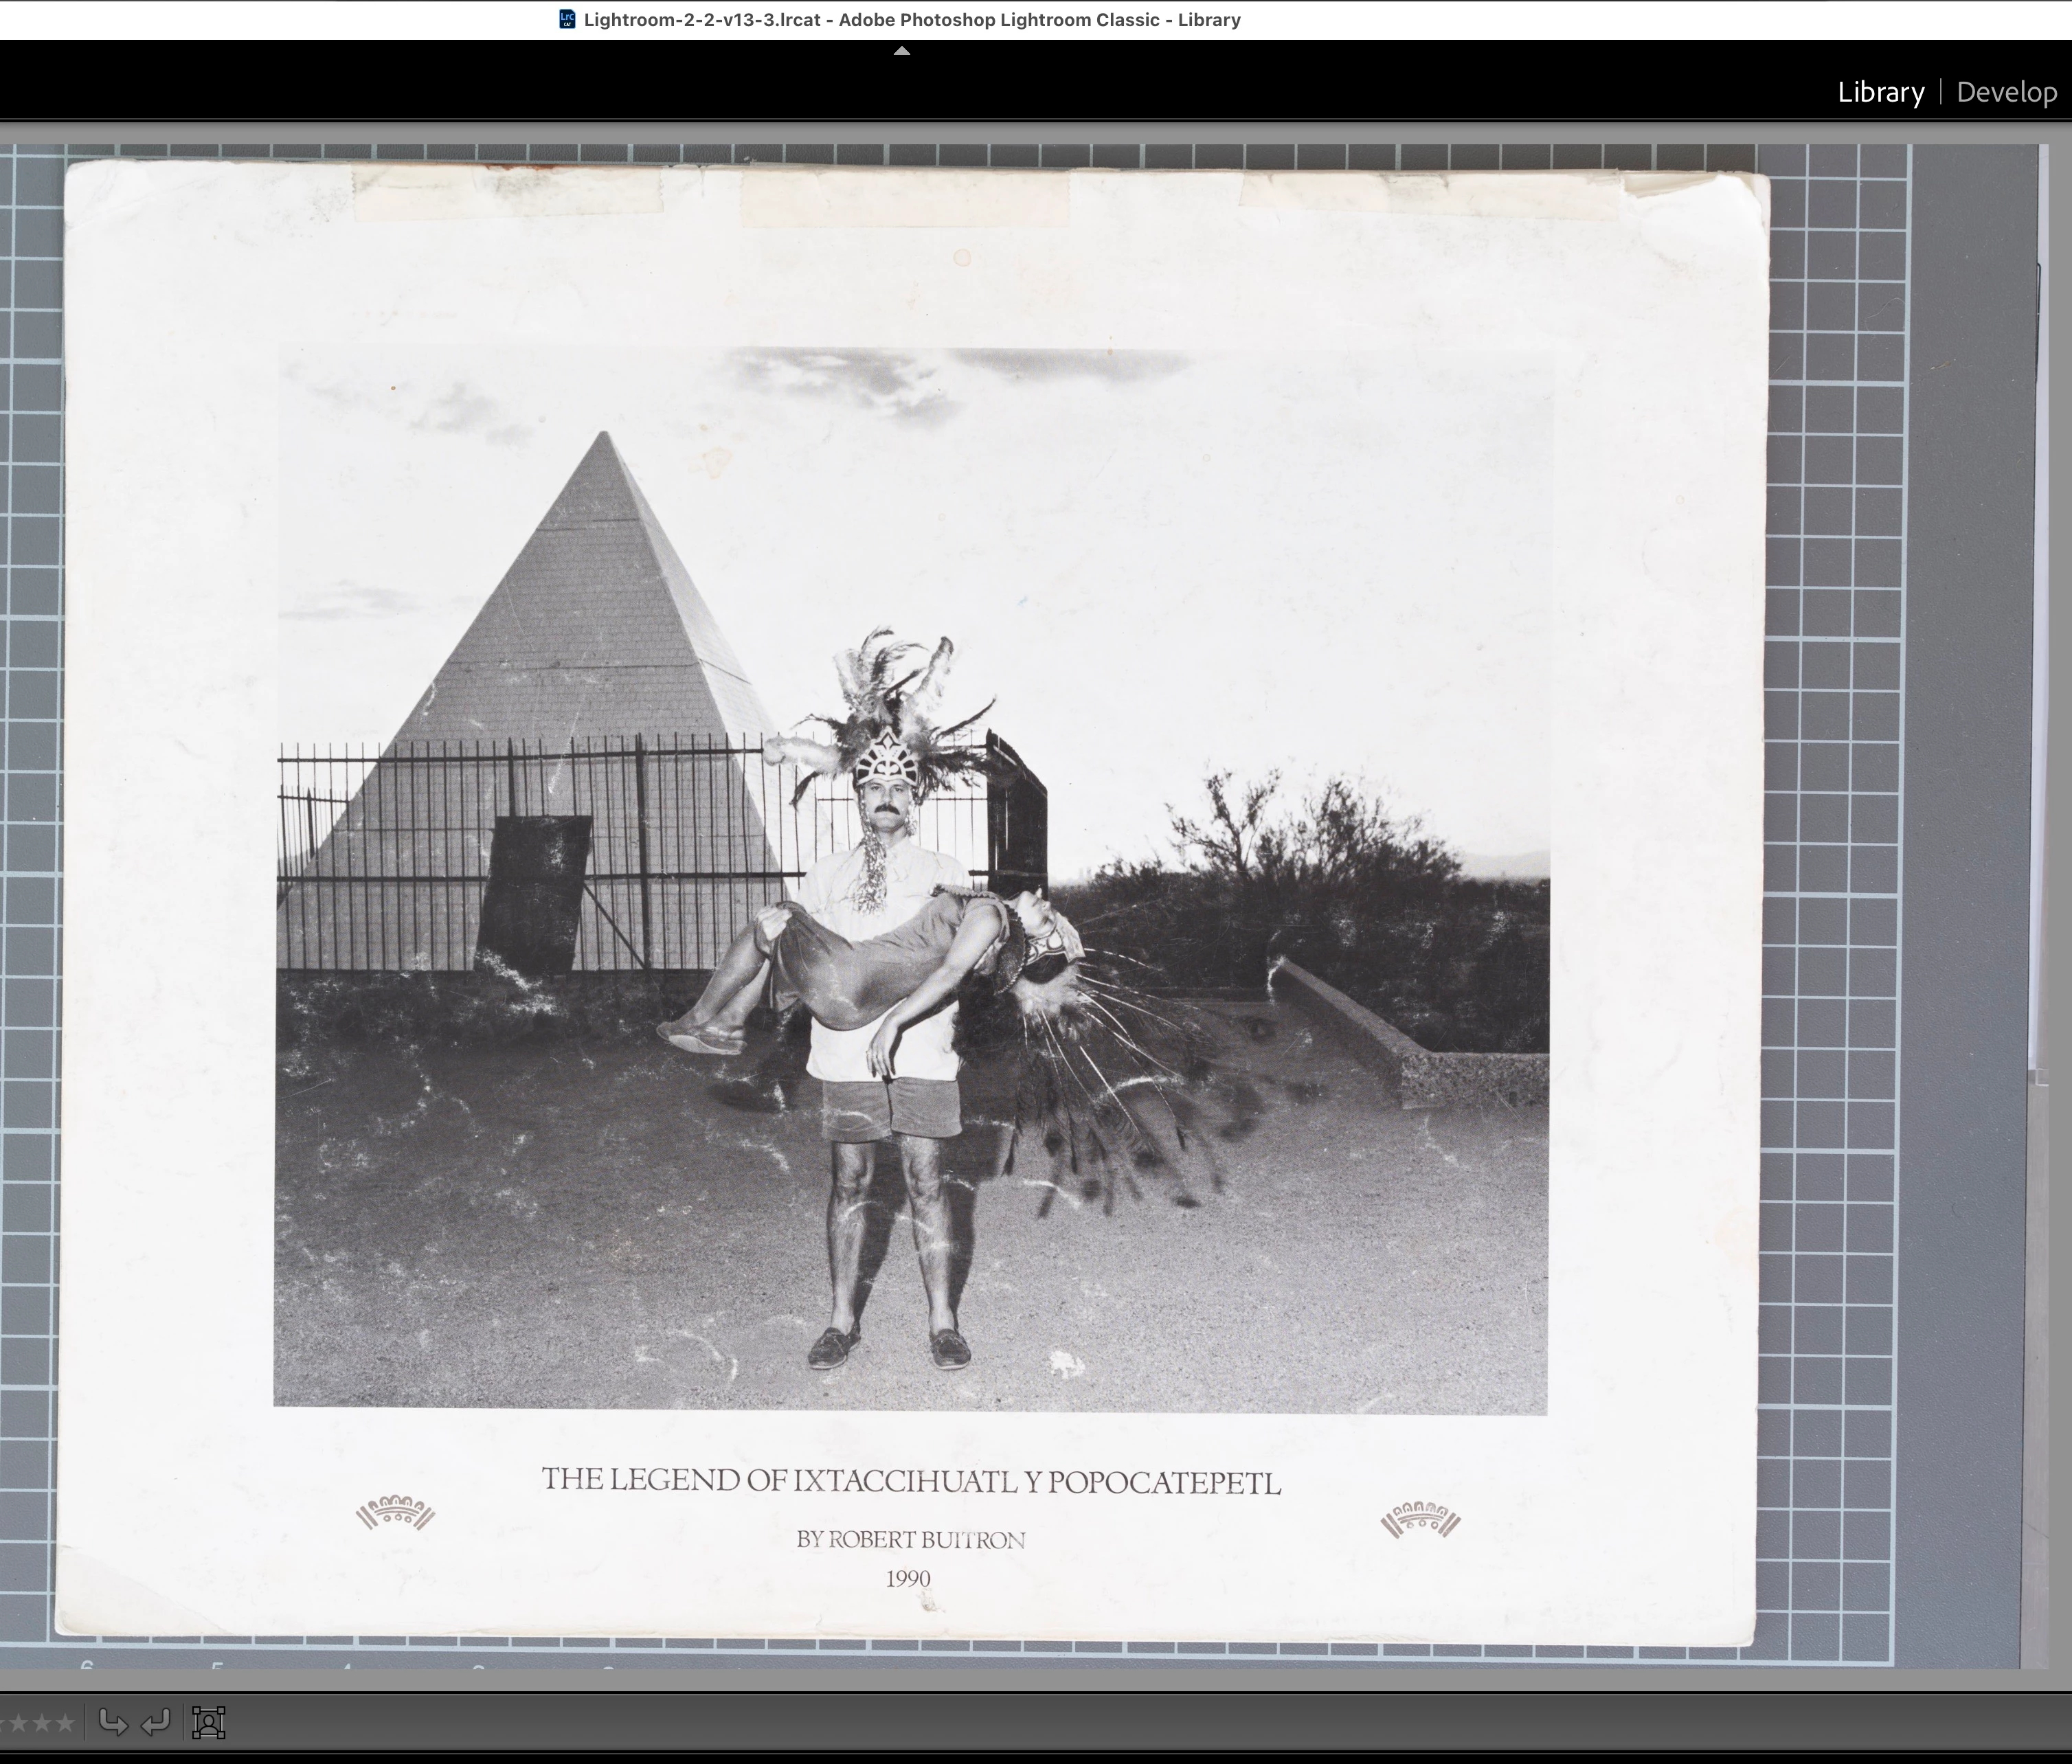Image resolution: width=2072 pixels, height=1764 pixels.
Task: Click the year 1990 under caption
Action: pos(908,1579)
